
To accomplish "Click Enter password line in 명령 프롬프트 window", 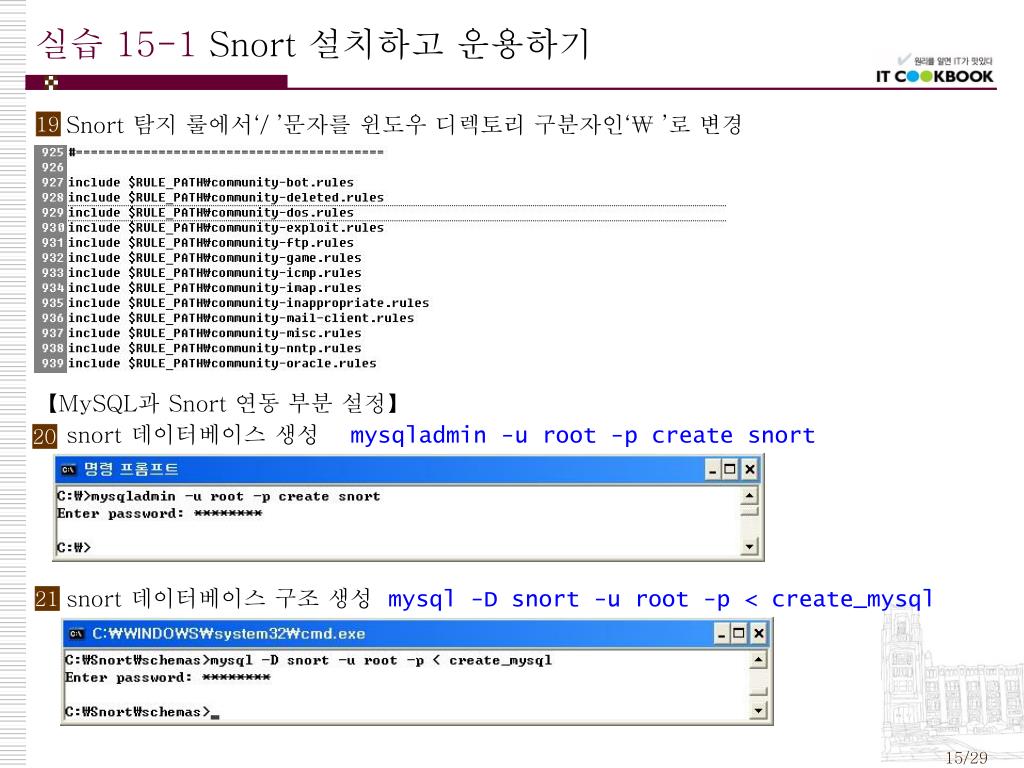I will (x=159, y=513).
